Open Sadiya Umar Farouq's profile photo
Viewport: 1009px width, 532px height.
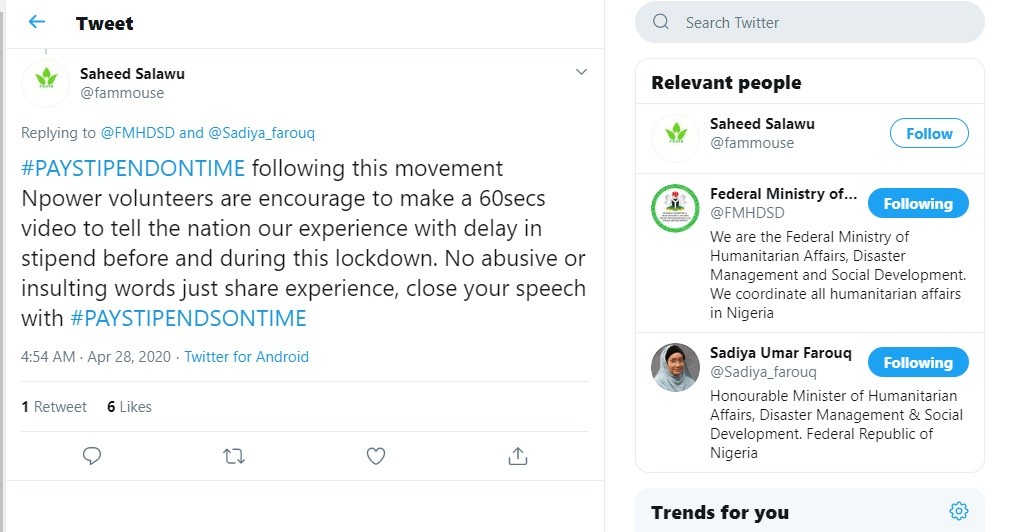point(675,368)
